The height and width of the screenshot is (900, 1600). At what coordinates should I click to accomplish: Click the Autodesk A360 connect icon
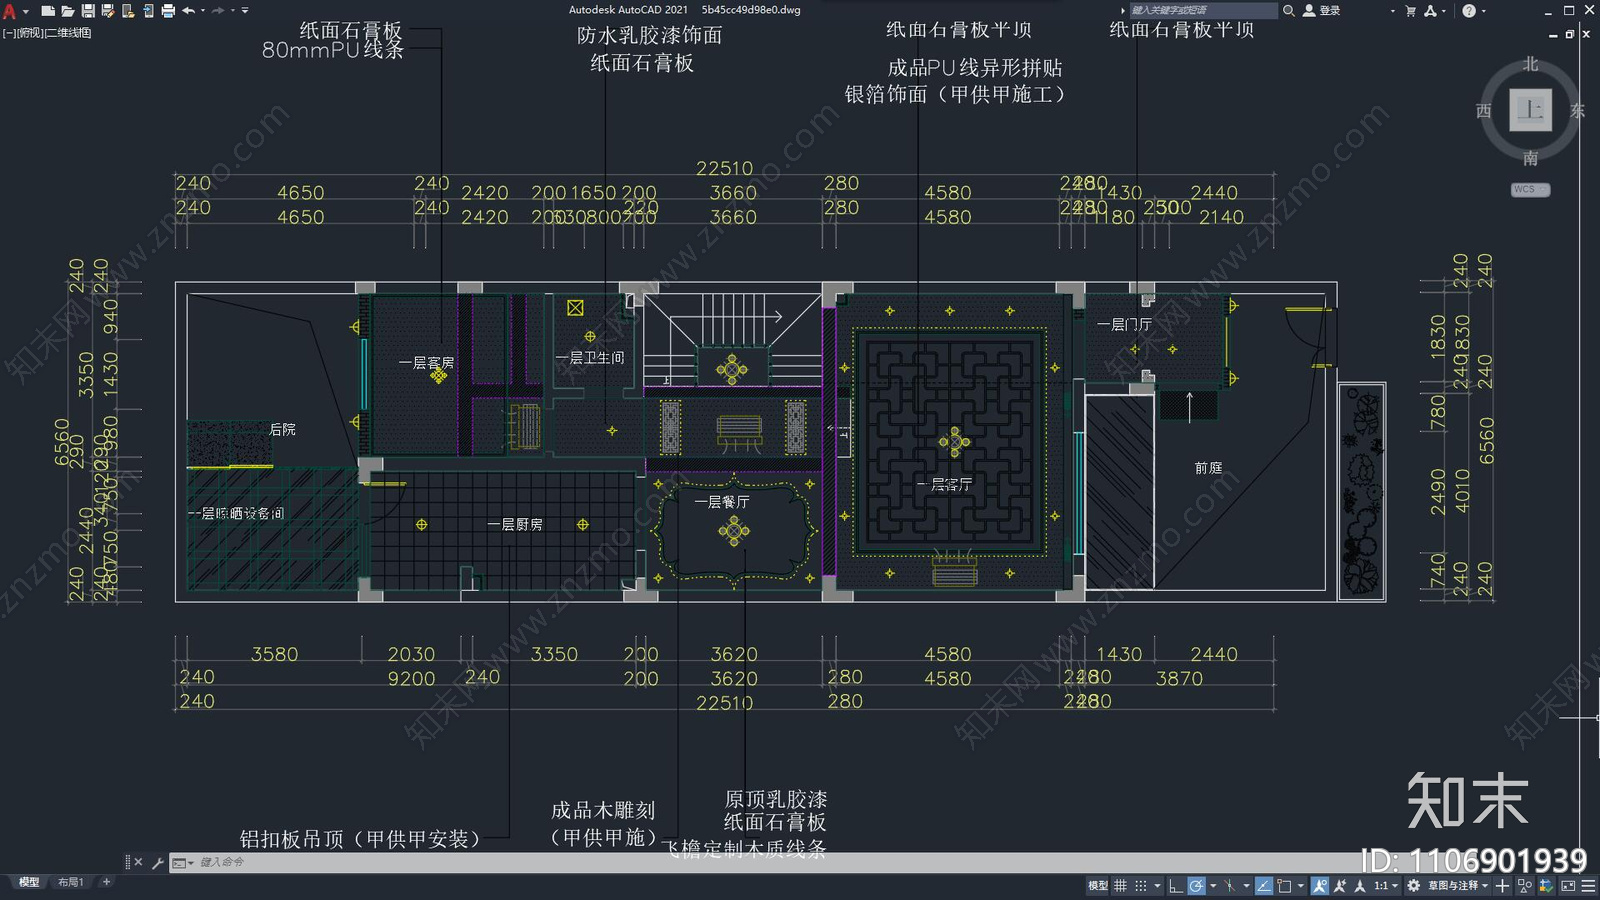(1430, 10)
